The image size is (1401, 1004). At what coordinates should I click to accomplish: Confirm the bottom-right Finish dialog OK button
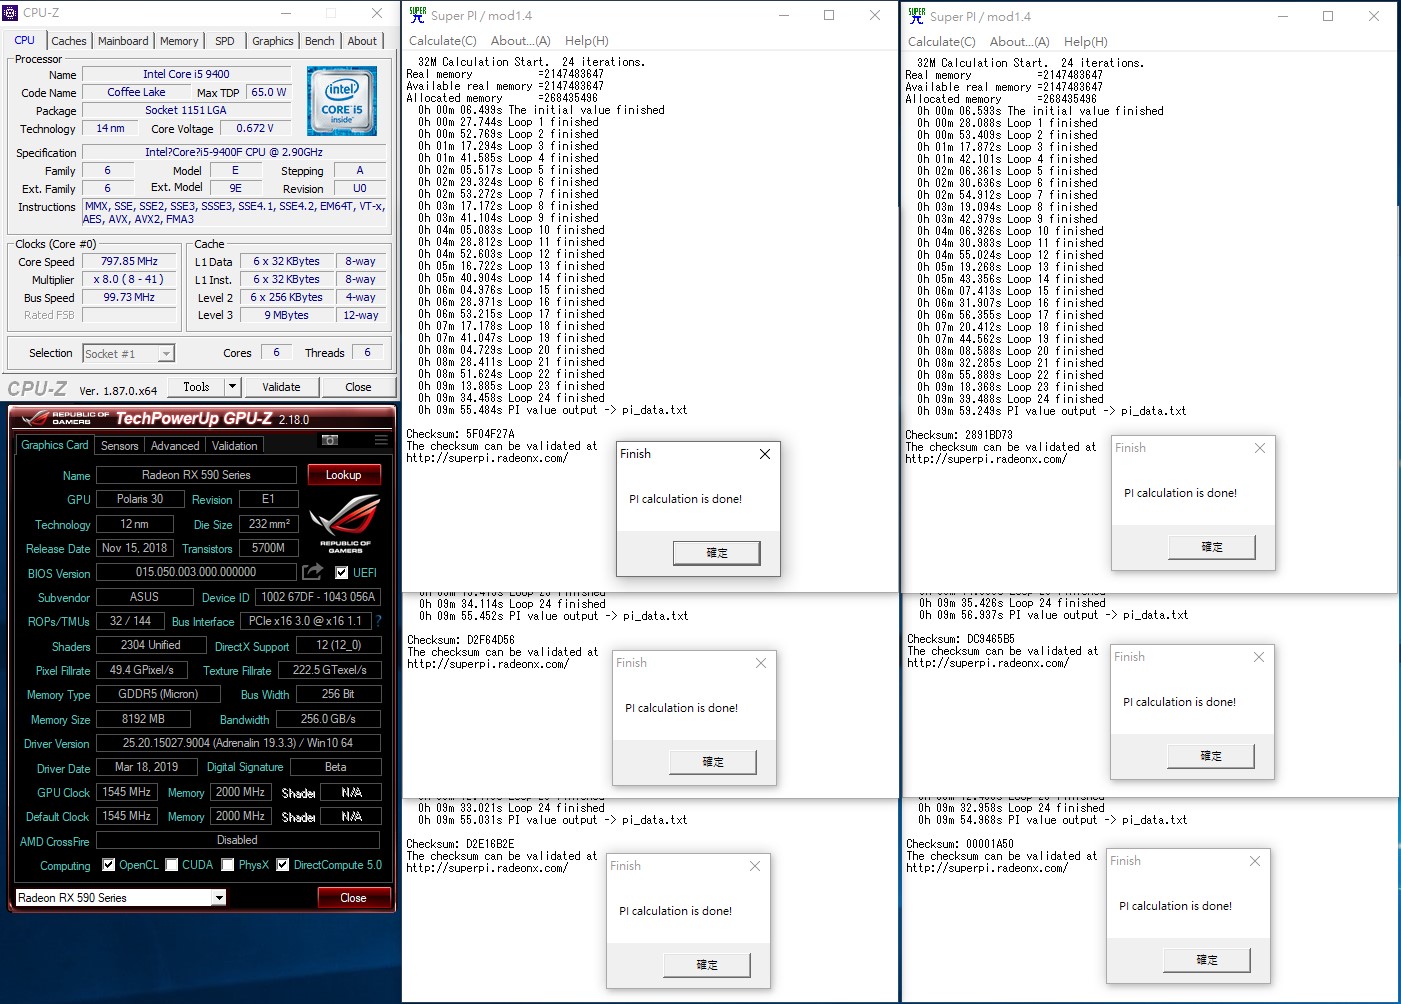(x=1207, y=960)
